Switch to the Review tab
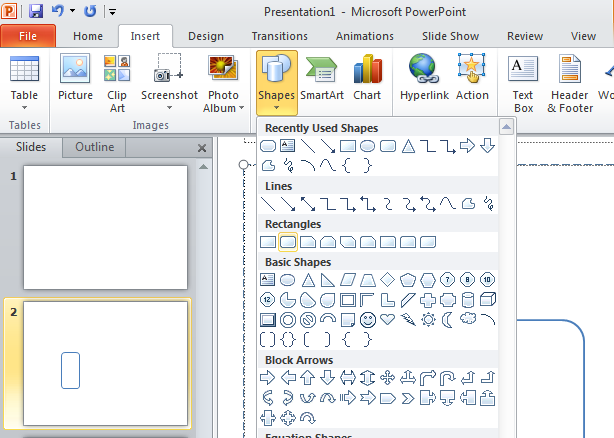 pos(525,36)
